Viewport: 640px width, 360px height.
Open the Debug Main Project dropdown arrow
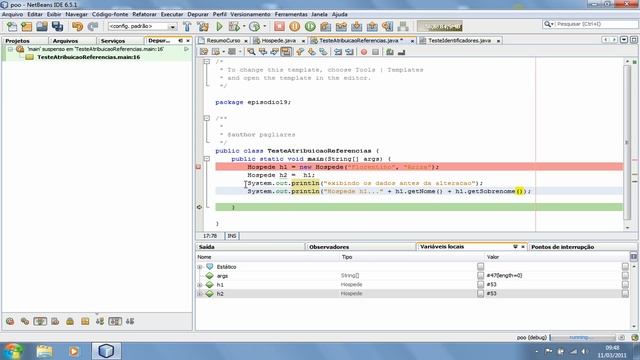244,27
